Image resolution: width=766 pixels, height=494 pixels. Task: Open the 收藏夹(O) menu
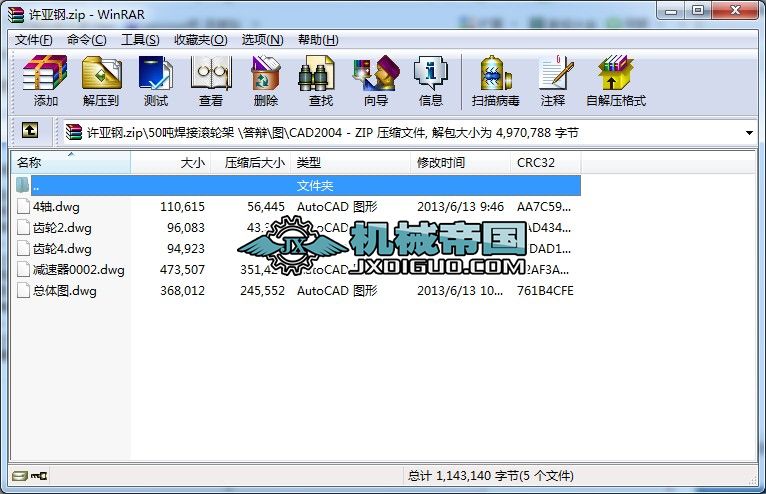tap(201, 40)
